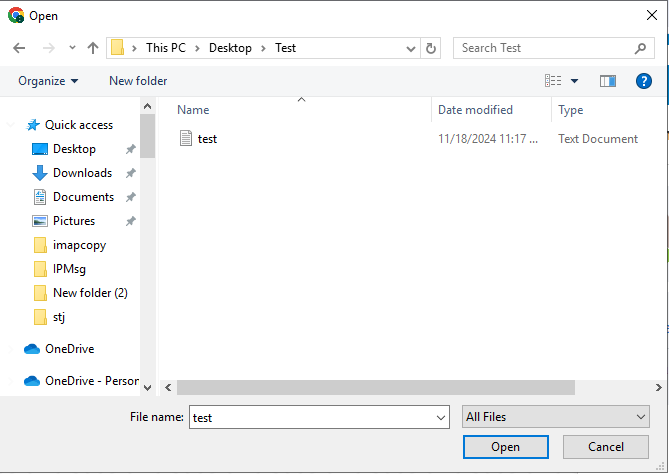
Task: Change view using the view icon
Action: tap(553, 81)
